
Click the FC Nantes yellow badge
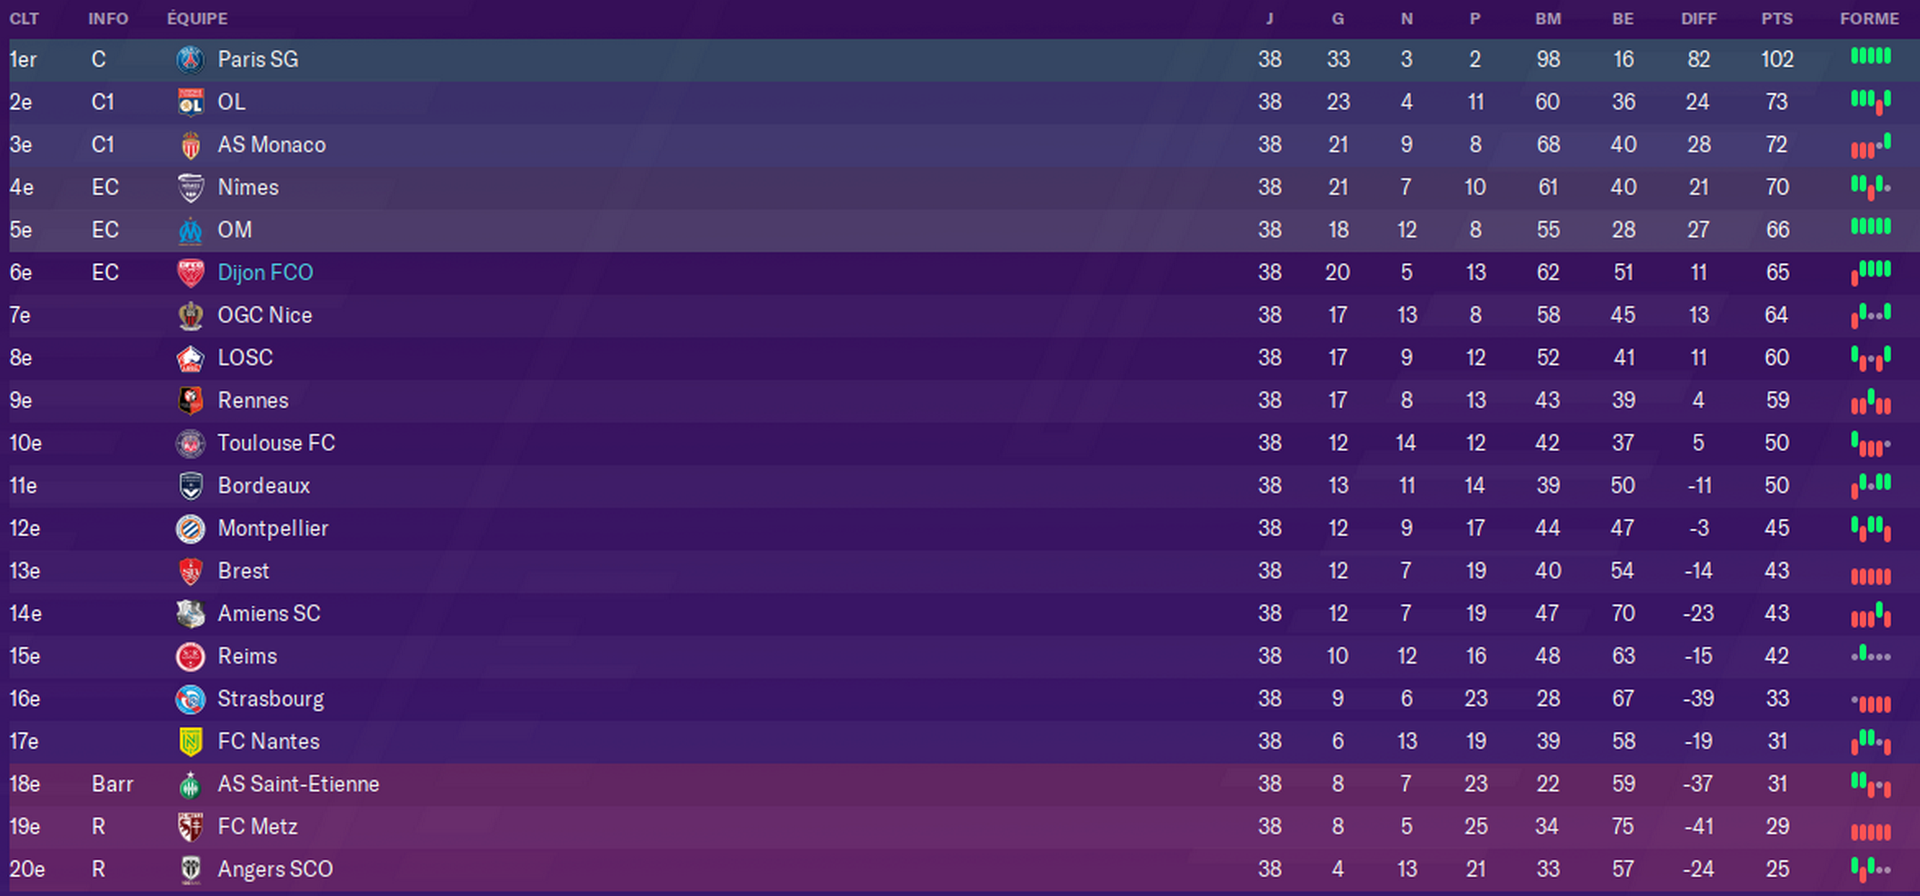190,742
